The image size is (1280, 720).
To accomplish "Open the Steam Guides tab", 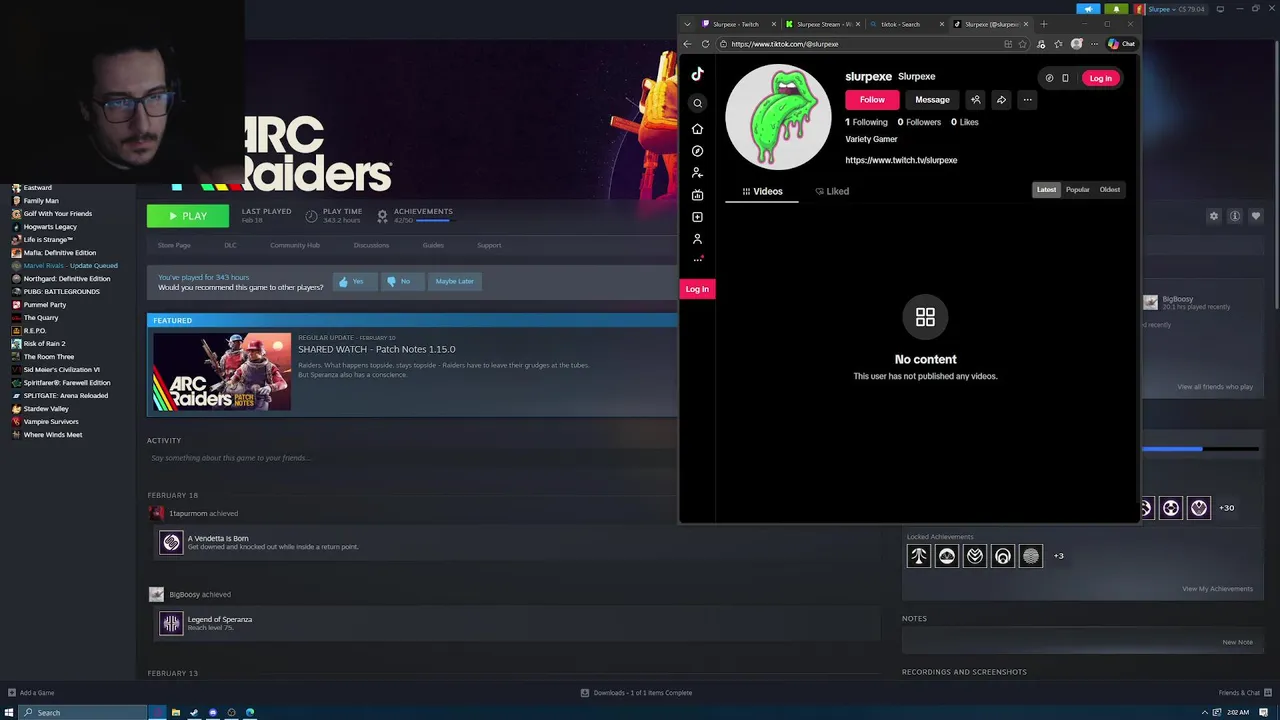I will pos(433,245).
